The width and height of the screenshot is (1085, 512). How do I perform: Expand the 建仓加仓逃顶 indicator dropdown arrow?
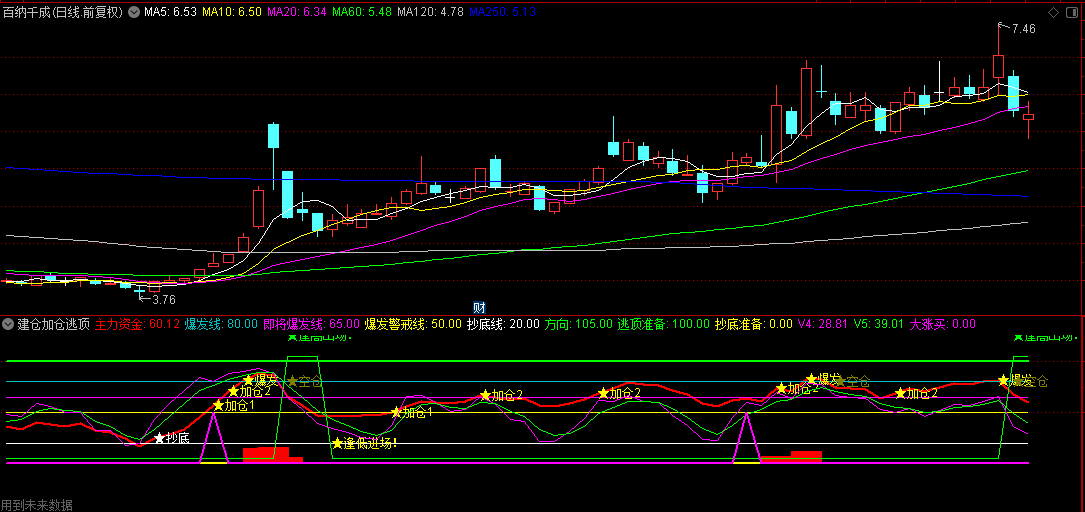[x=9, y=324]
